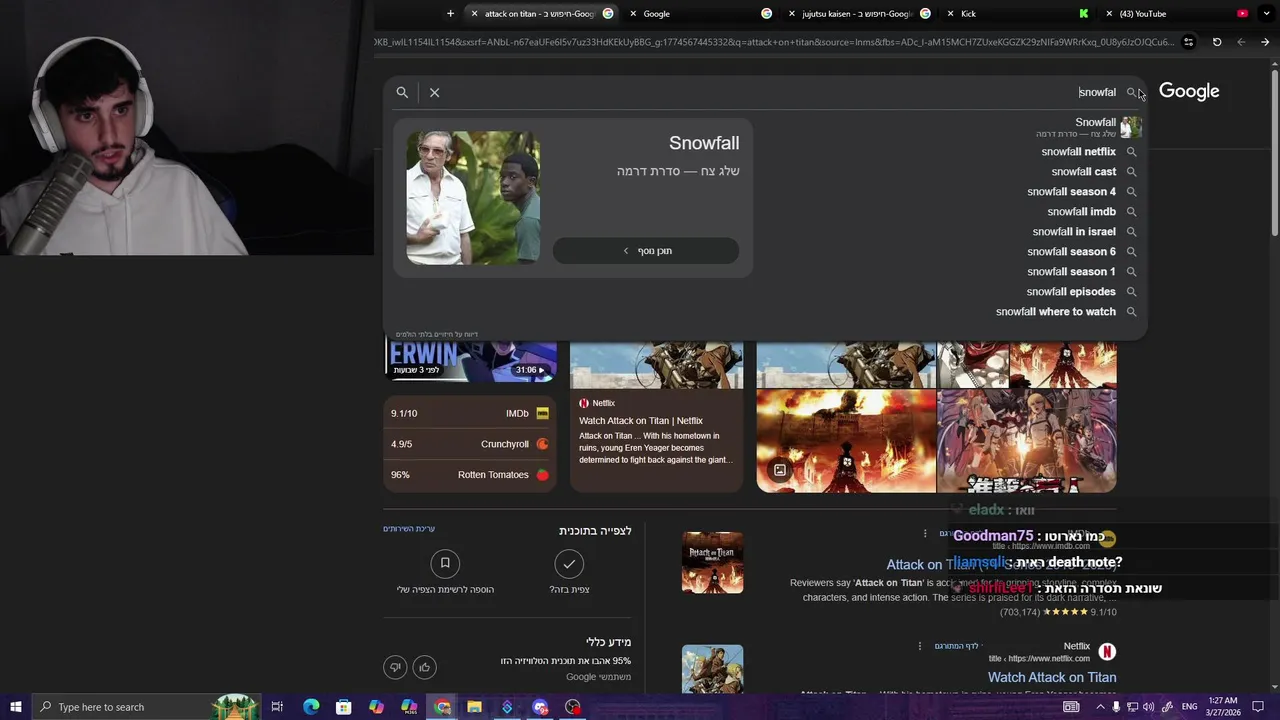Click the Google logo
The image size is (1280, 720).
coord(1189,91)
